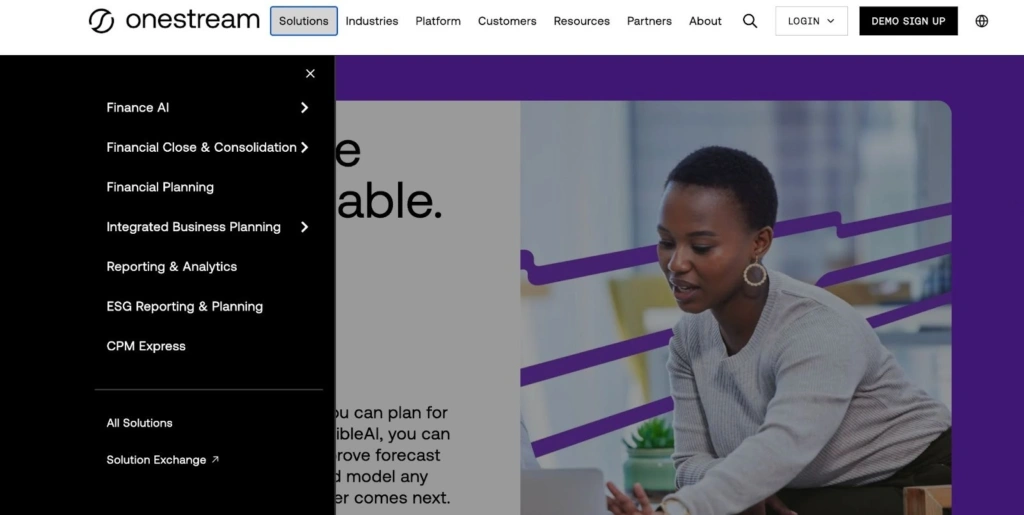Select the Solutions menu item
The width and height of the screenshot is (1024, 515).
(304, 21)
